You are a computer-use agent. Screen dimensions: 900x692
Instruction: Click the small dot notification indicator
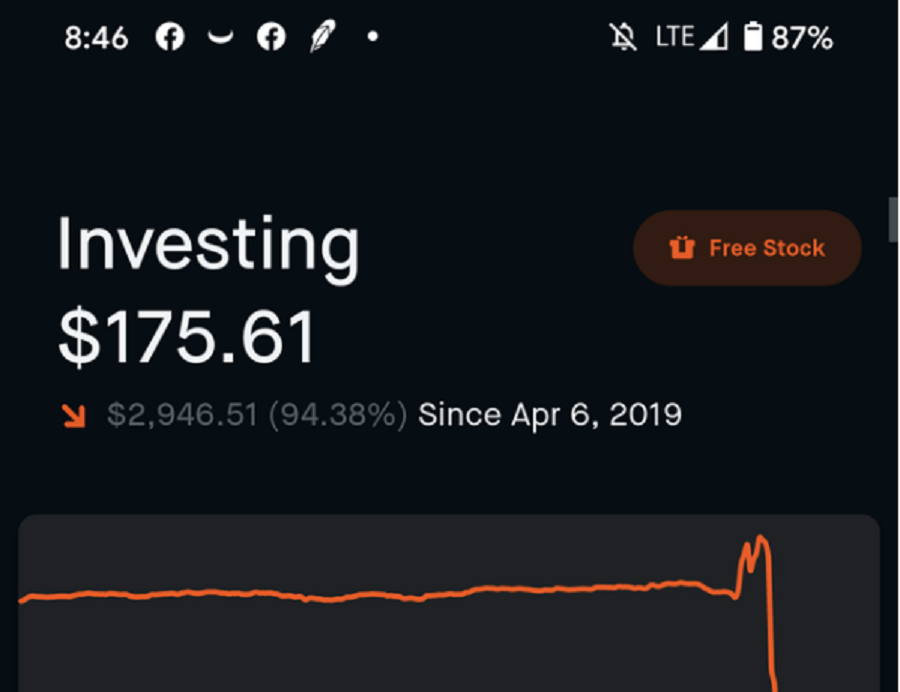[373, 38]
